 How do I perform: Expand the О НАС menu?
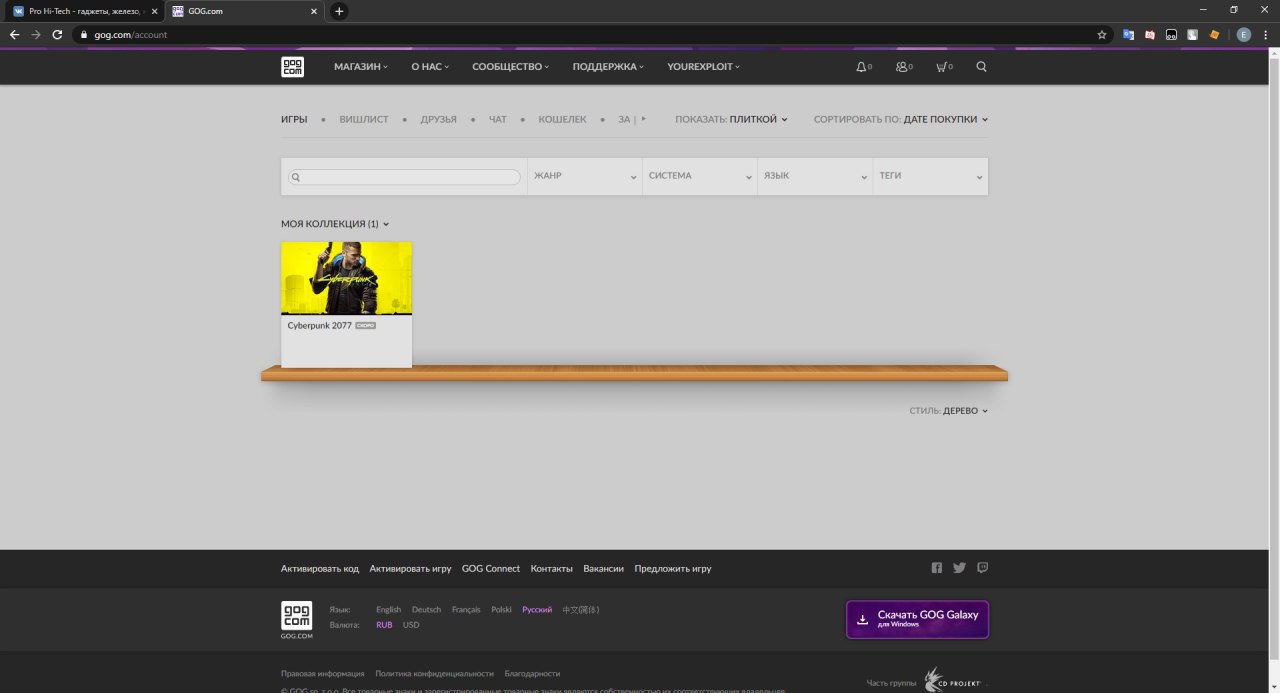pyautogui.click(x=430, y=67)
